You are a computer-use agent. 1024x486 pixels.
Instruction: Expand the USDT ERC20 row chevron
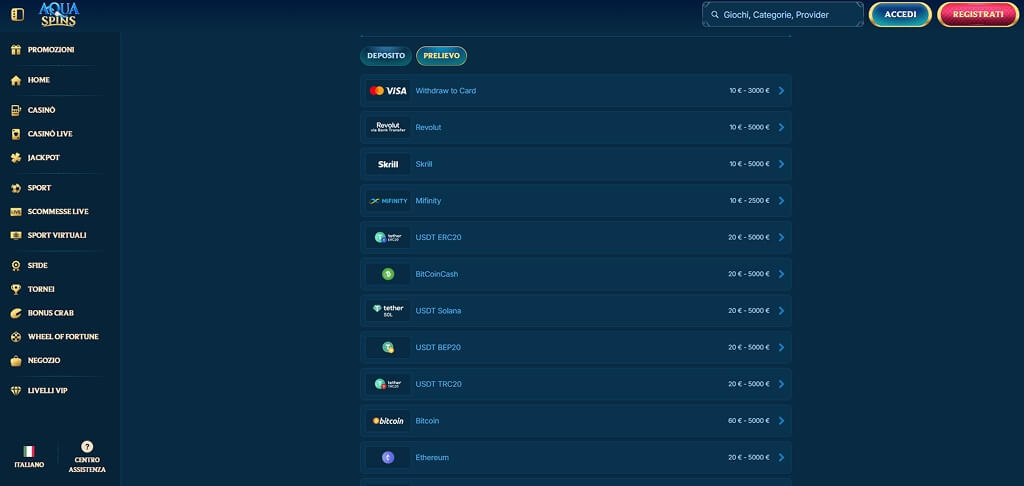pyautogui.click(x=781, y=237)
